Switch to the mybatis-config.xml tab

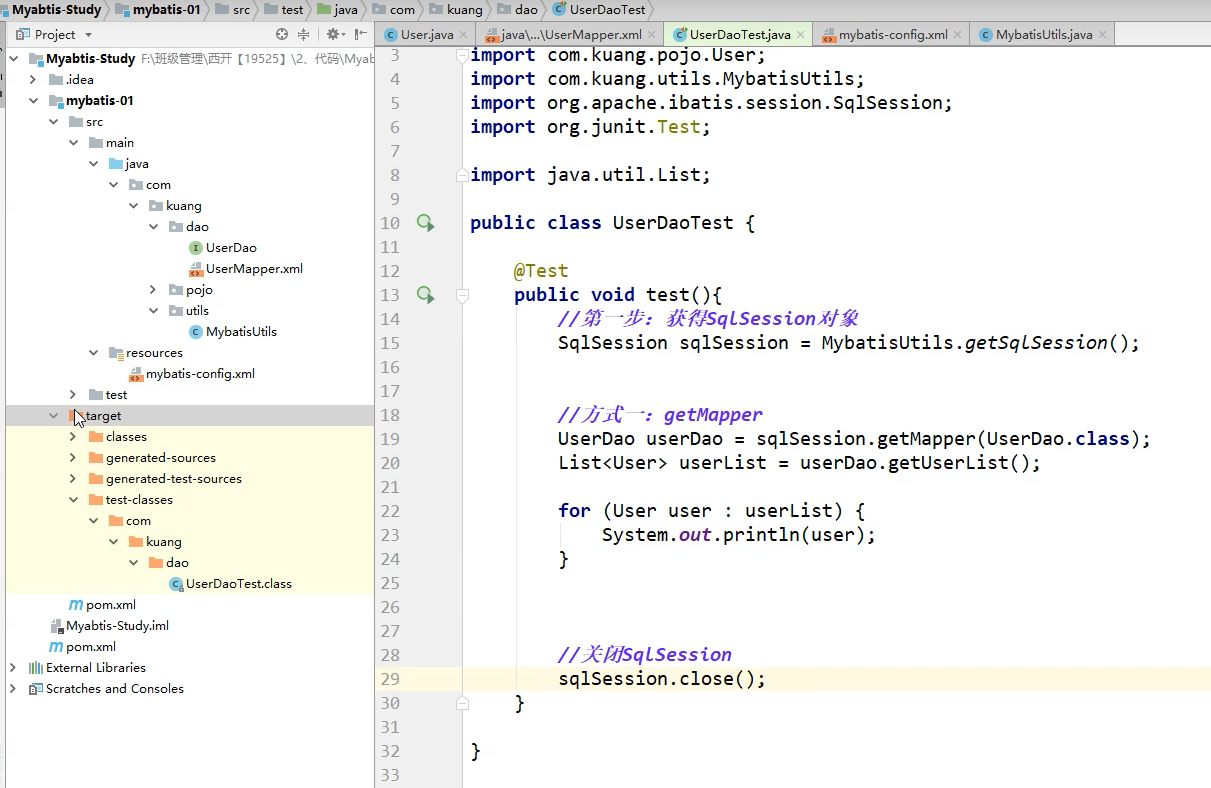point(892,35)
